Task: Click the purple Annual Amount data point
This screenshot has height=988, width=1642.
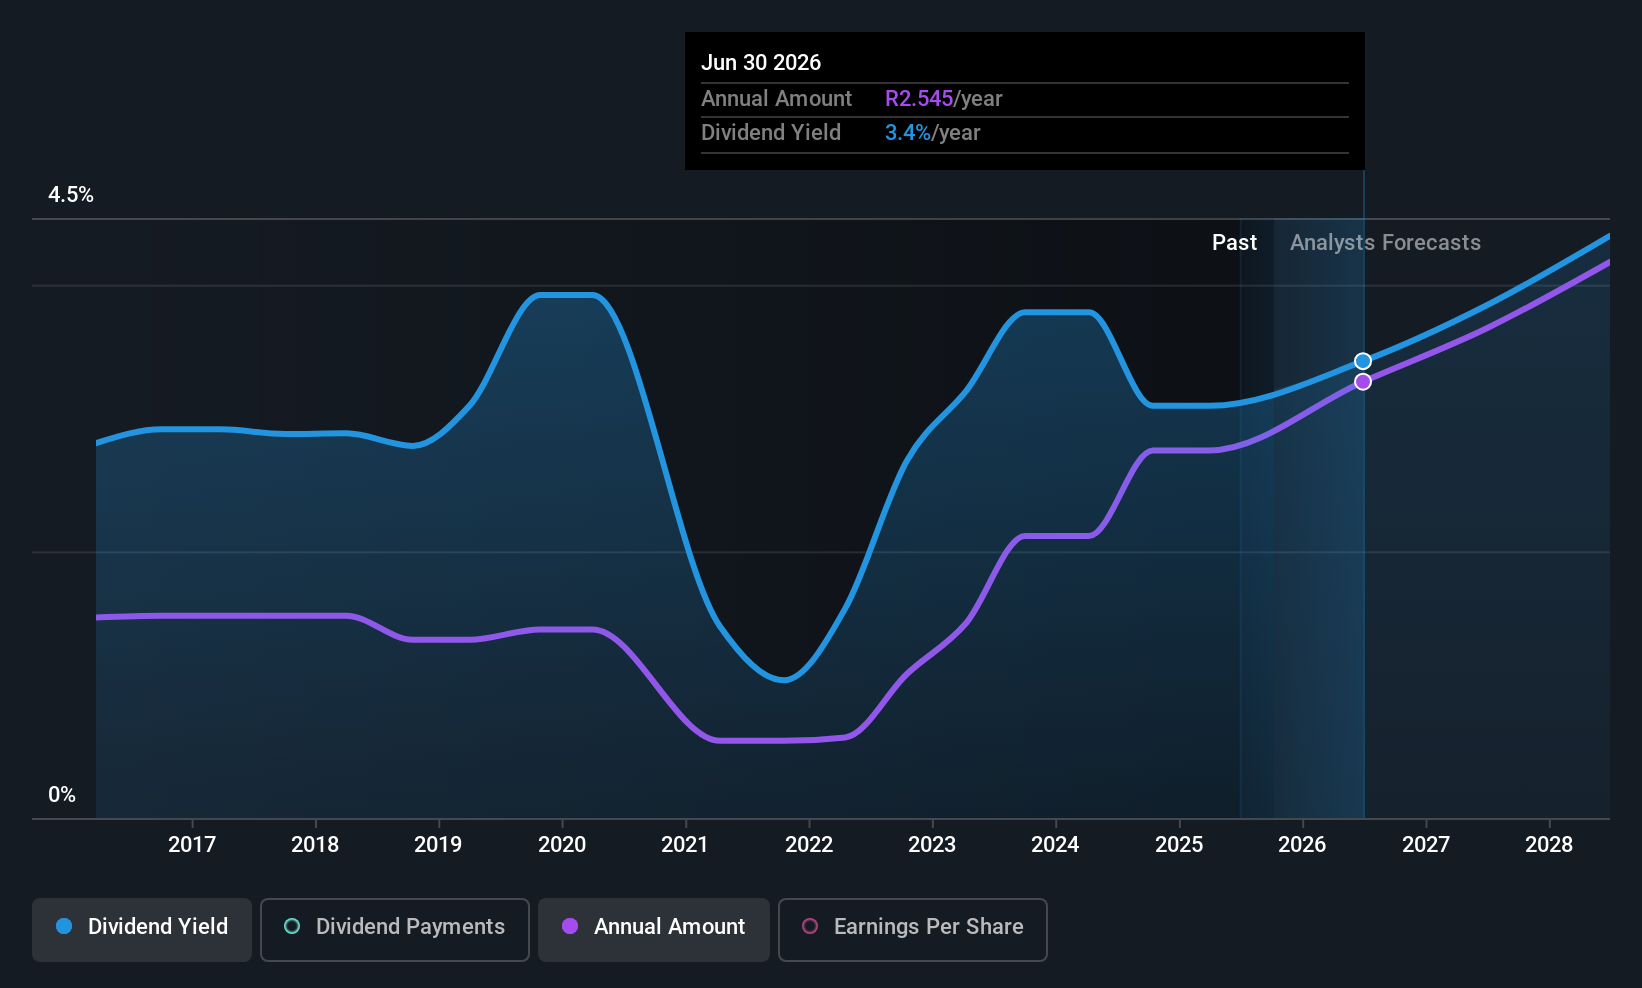Action: tap(1363, 382)
